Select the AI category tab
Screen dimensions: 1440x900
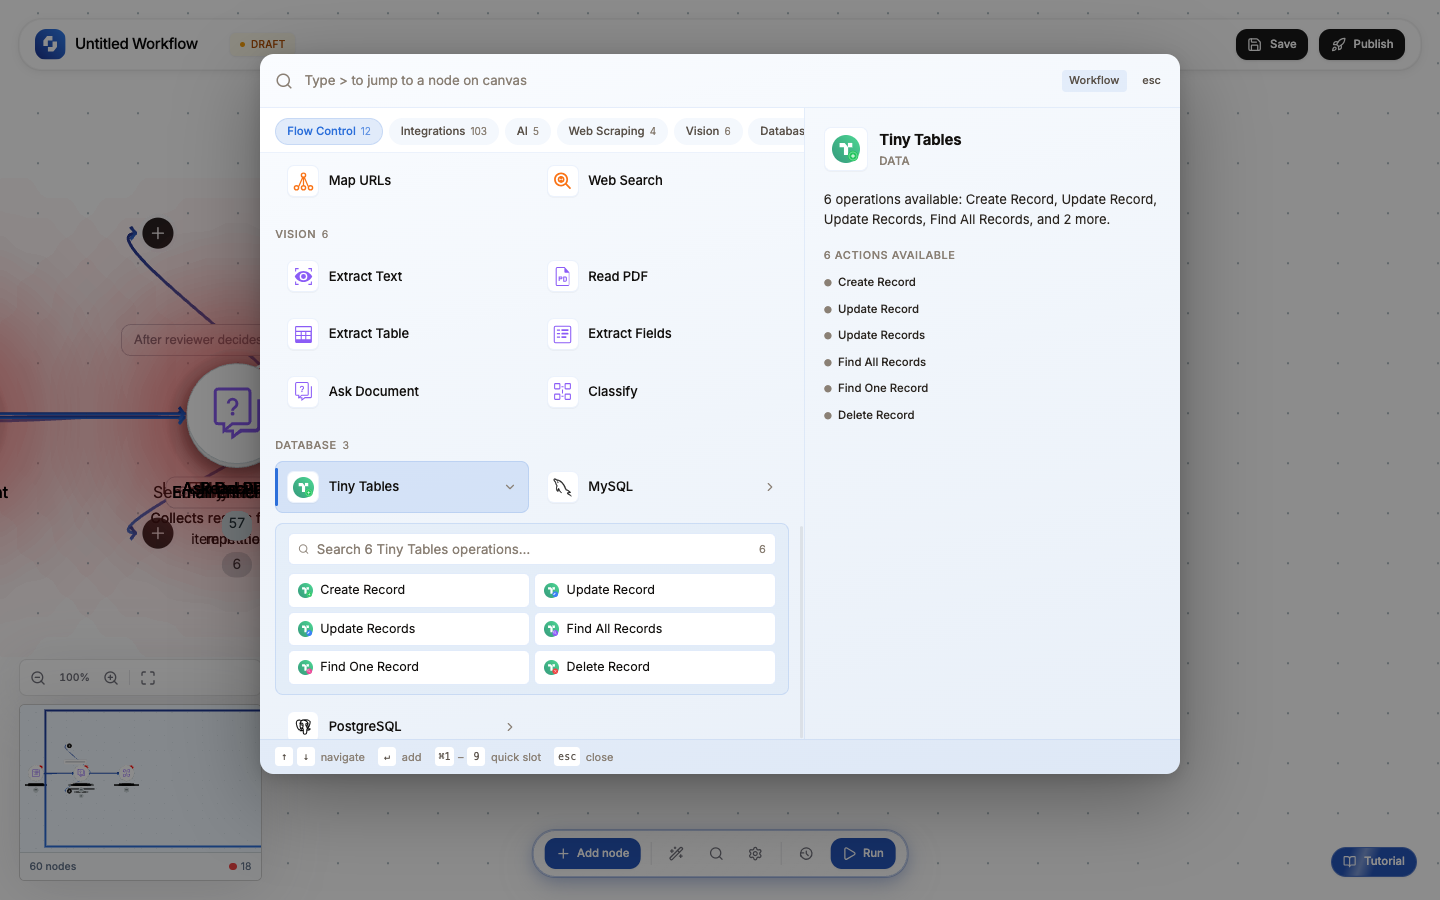[x=528, y=131]
